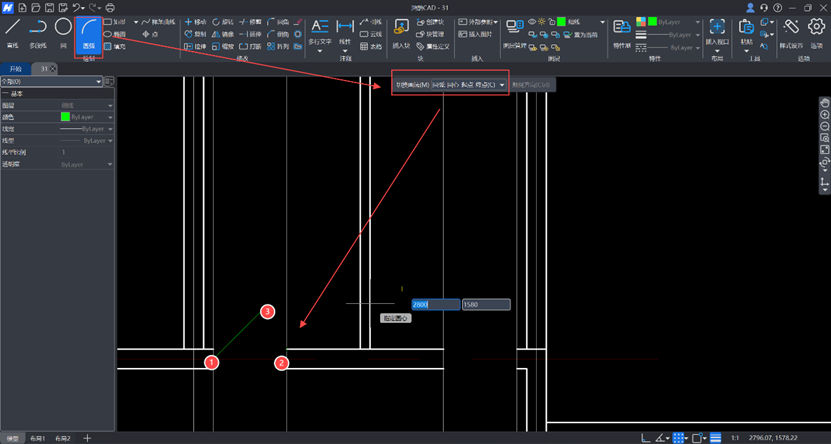The height and width of the screenshot is (444, 831).
Task: Click 插入图片 insert image button
Action: pyautogui.click(x=475, y=34)
